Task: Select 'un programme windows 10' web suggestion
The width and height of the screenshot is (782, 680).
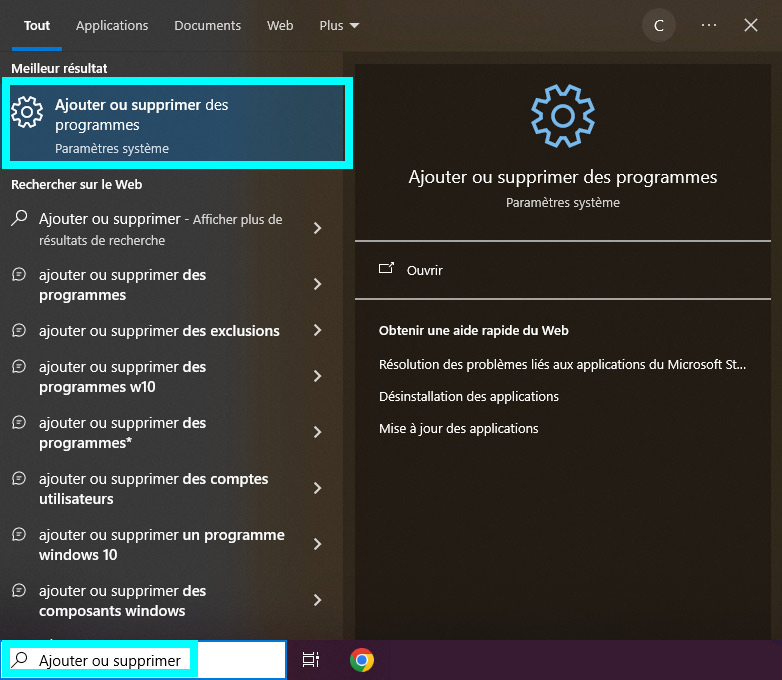Action: click(160, 544)
